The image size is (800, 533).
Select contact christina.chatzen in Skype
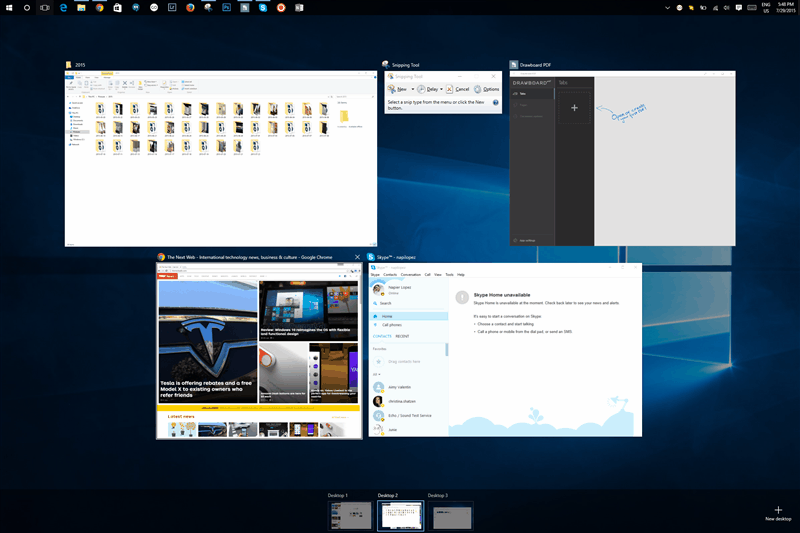(408, 401)
